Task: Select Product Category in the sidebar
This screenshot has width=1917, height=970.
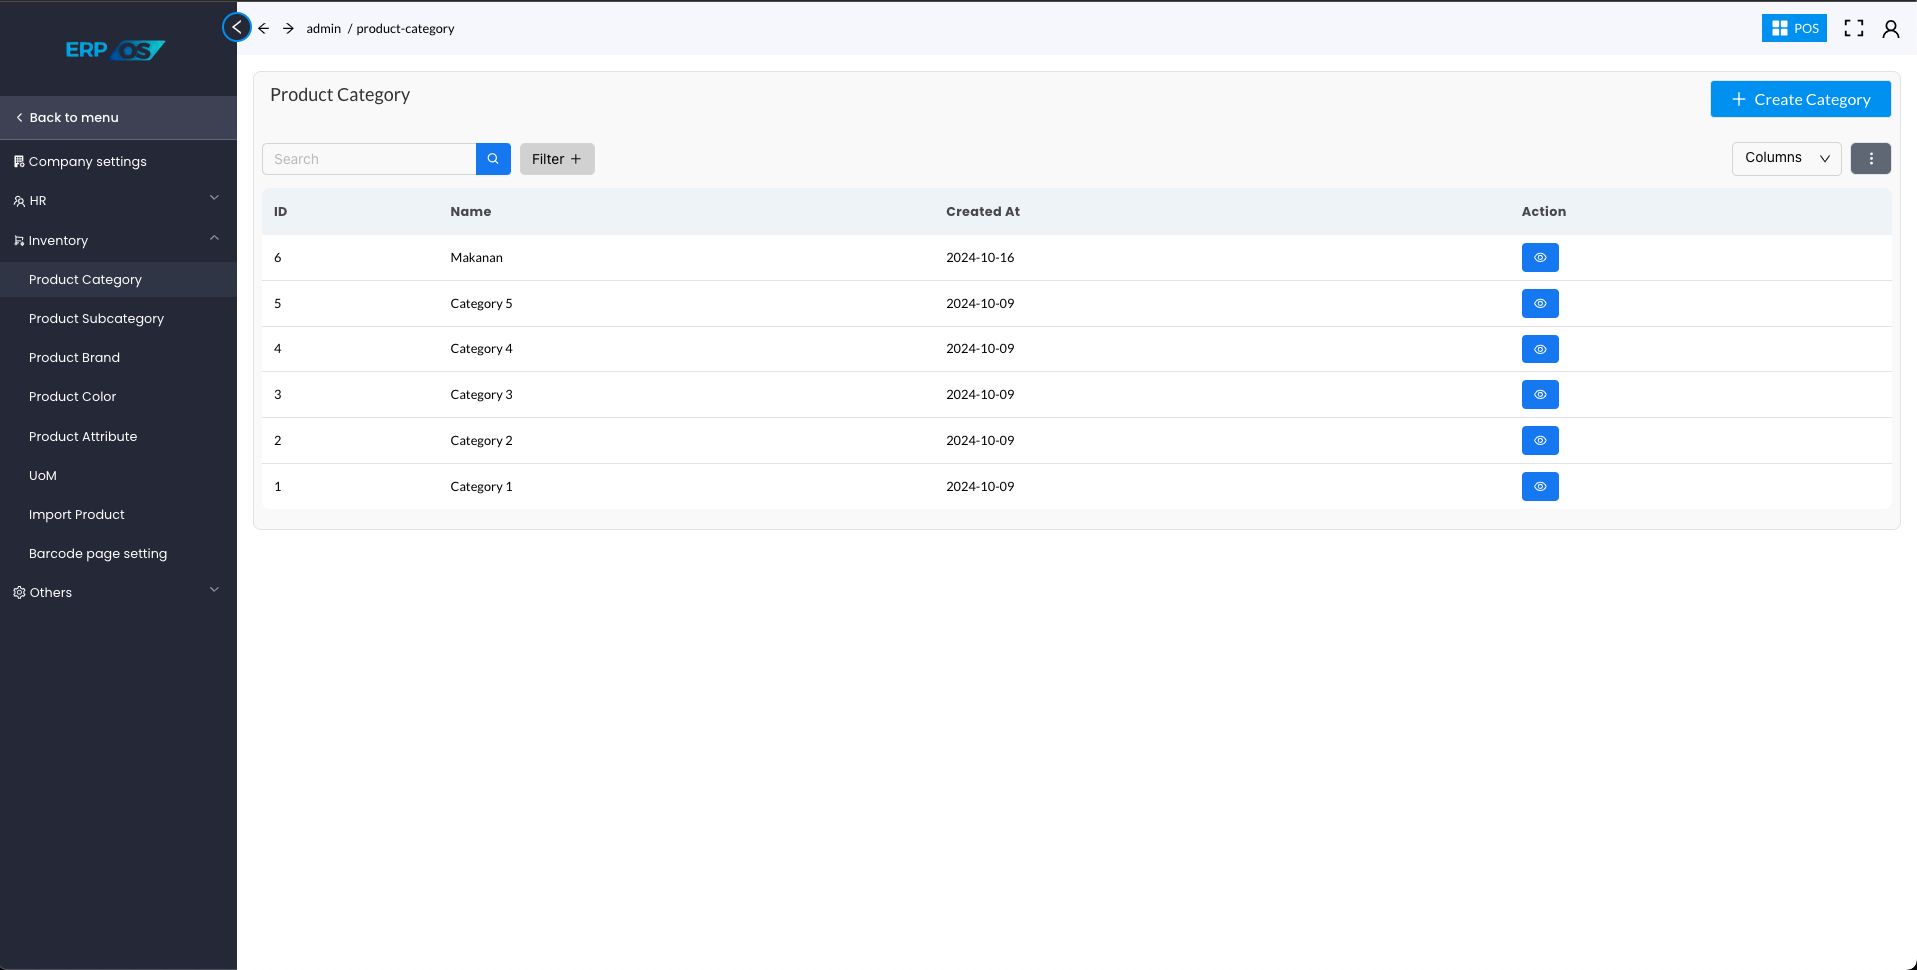Action: pyautogui.click(x=118, y=279)
